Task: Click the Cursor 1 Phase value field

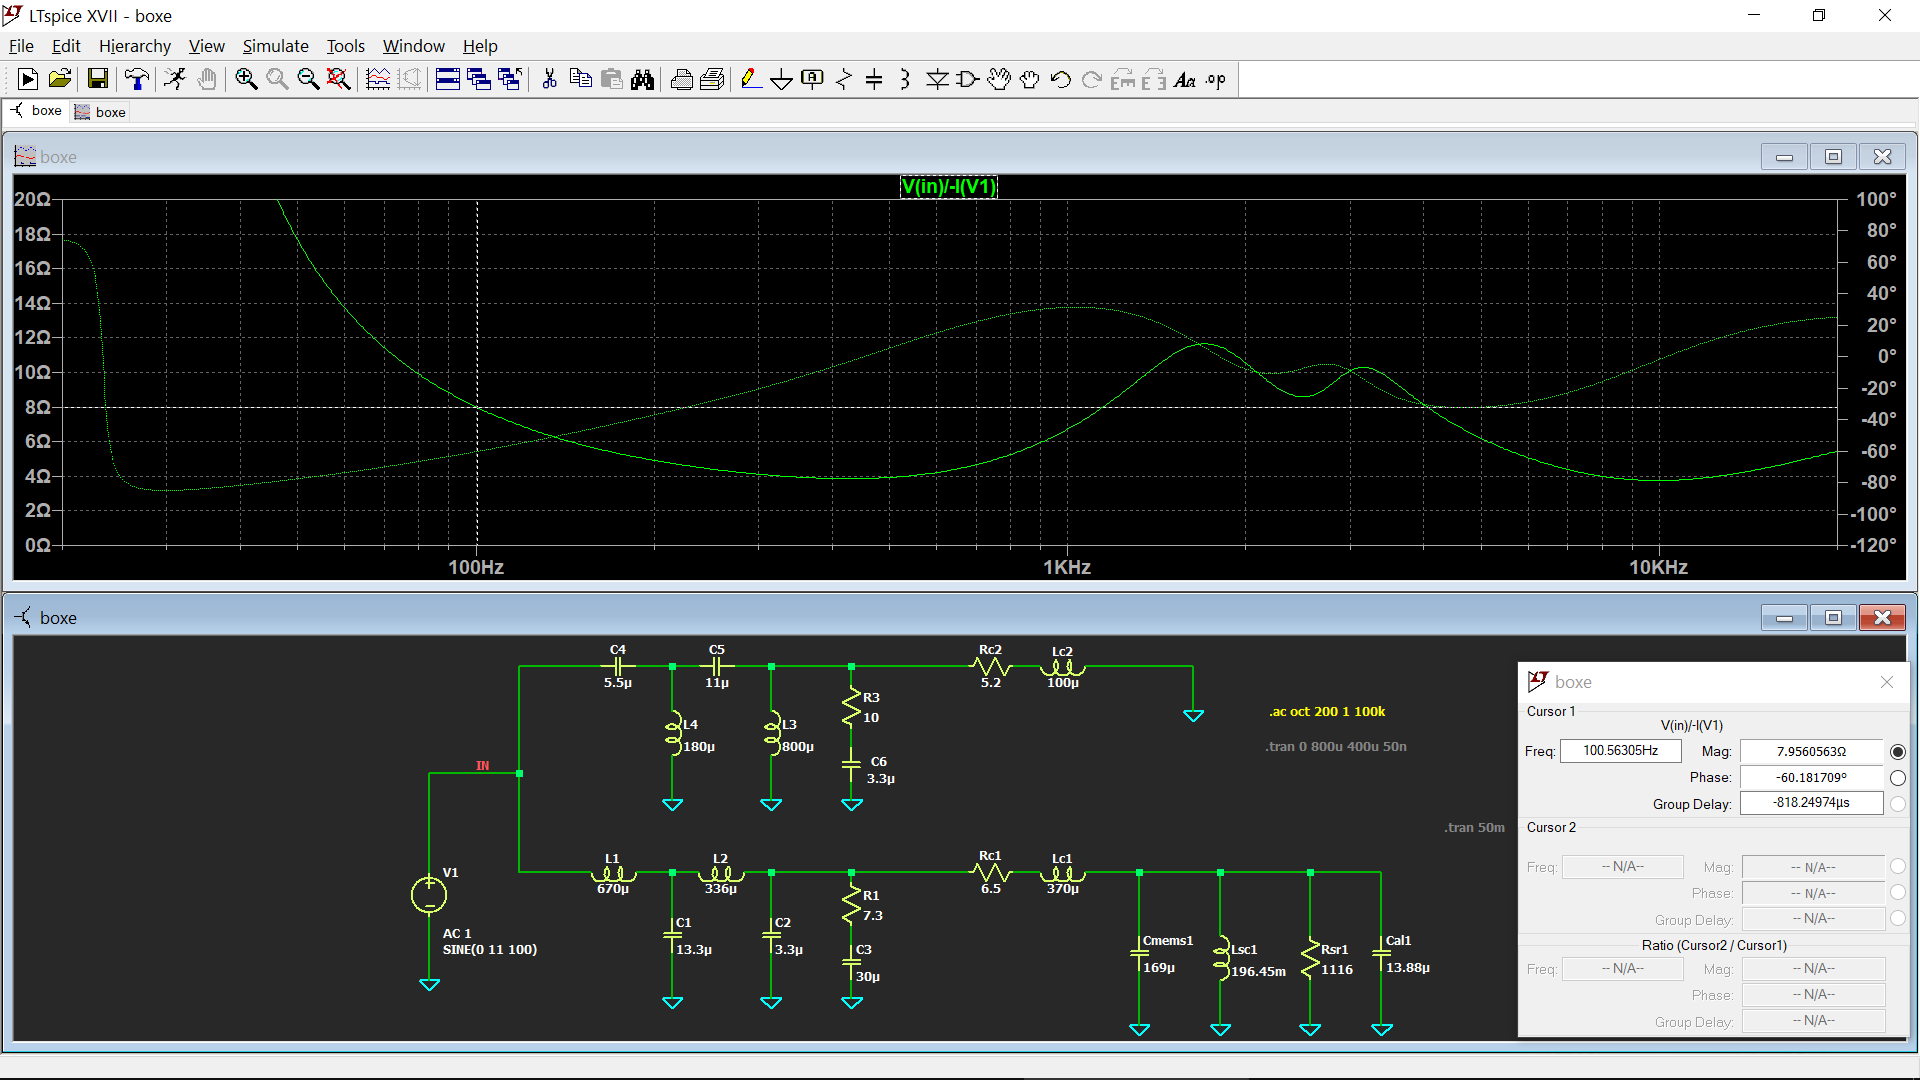Action: tap(1811, 777)
